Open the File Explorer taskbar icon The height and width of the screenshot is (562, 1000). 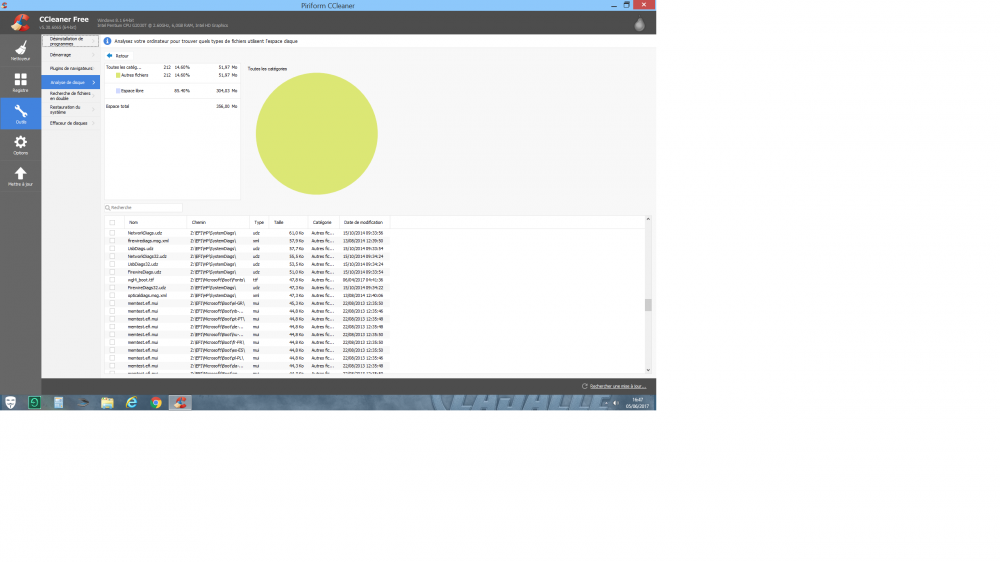tap(107, 403)
